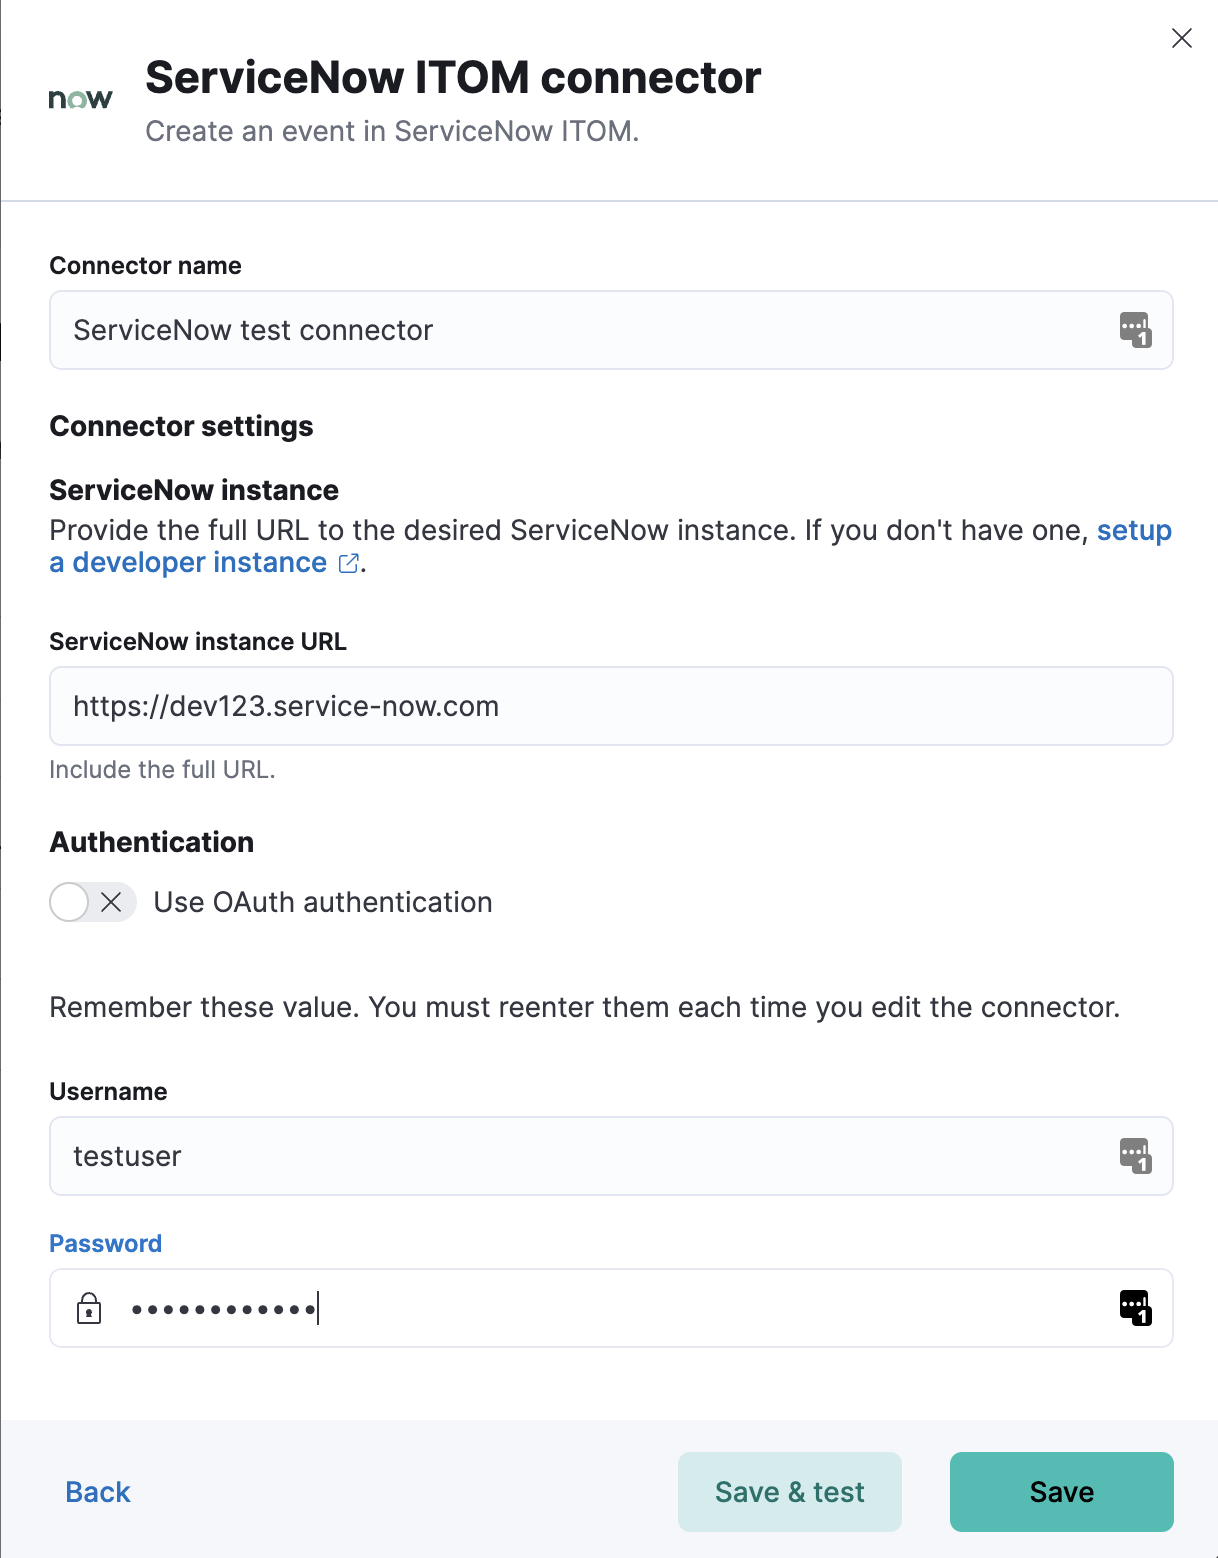Click the ServiceNow 'now' logo

point(79,97)
